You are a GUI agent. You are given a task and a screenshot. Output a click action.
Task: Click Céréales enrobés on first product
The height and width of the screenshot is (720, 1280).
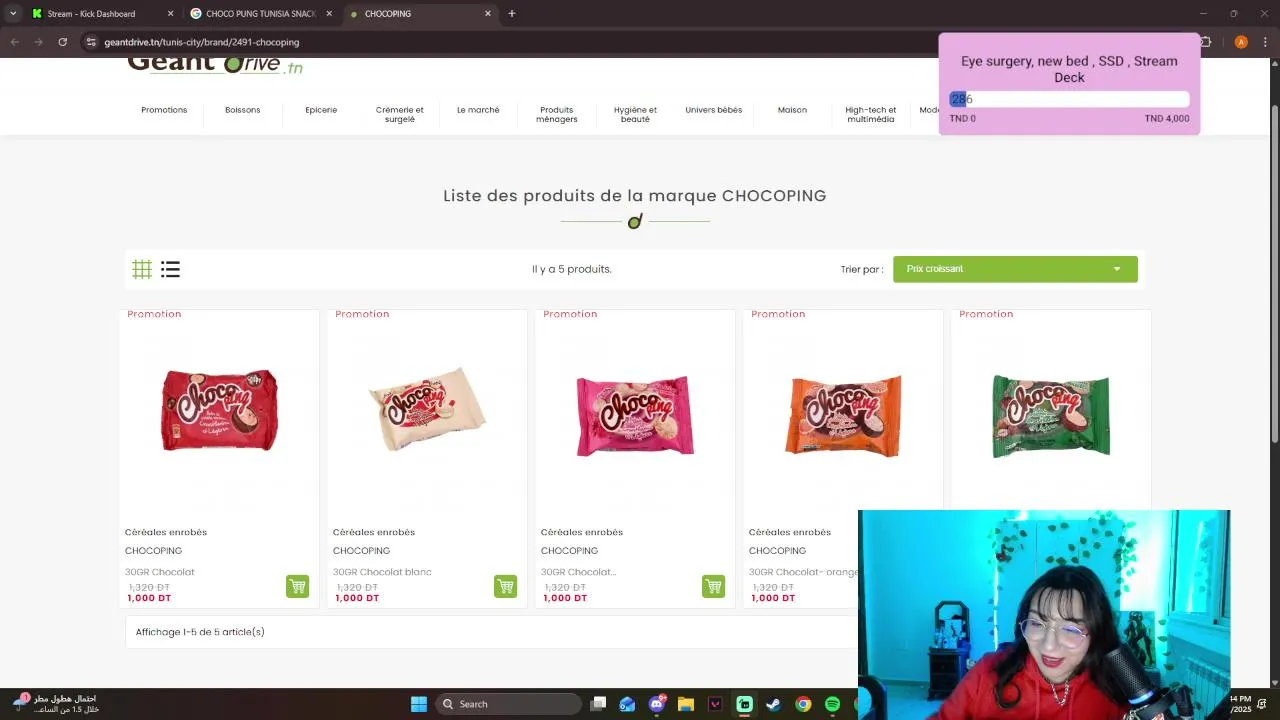pos(166,532)
